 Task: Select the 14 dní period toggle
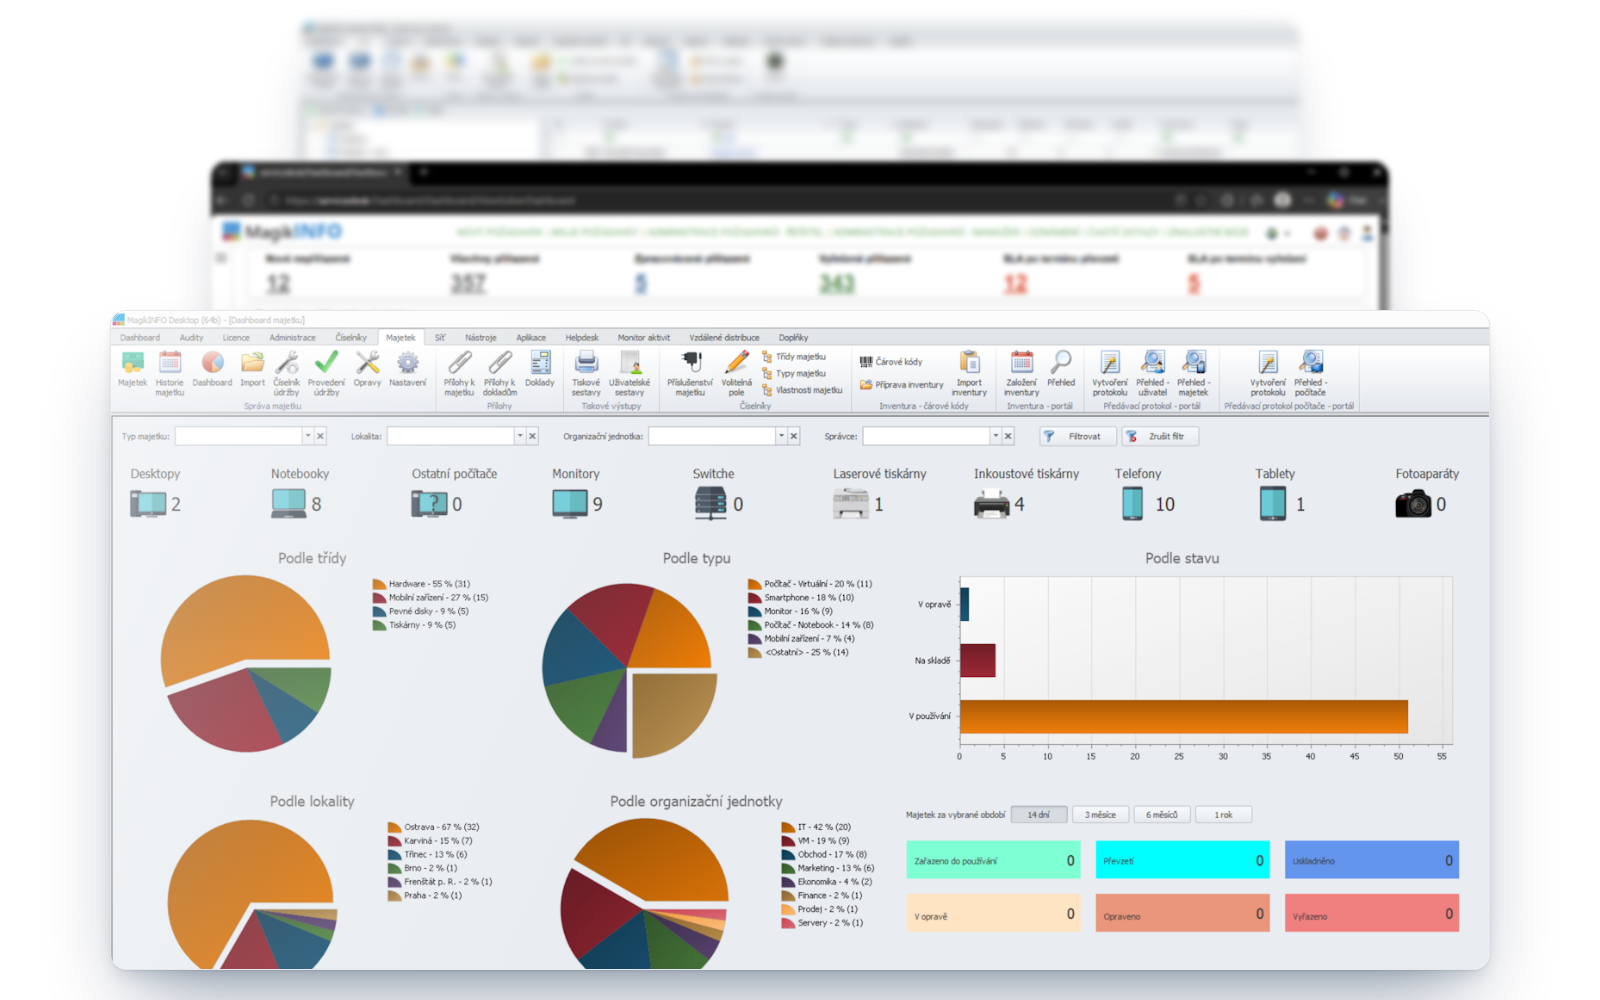(1039, 815)
